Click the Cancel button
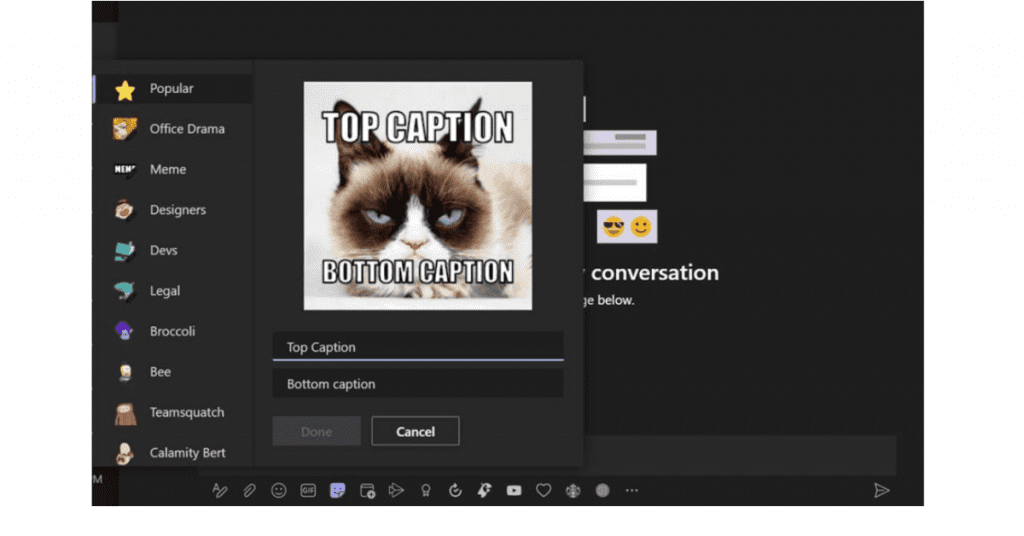This screenshot has width=1024, height=536. point(415,432)
